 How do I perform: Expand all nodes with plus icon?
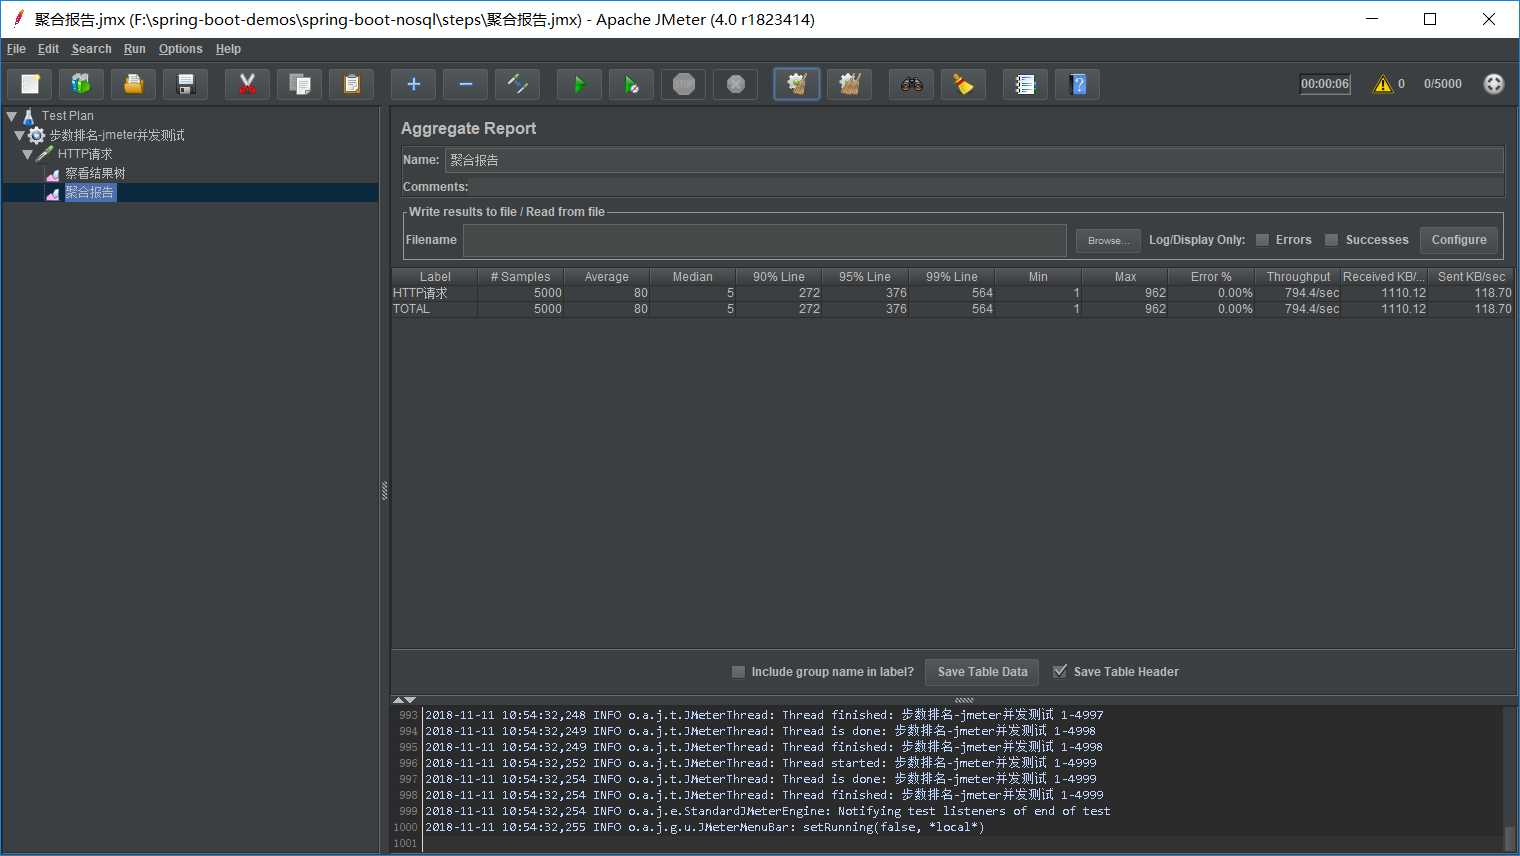click(413, 84)
